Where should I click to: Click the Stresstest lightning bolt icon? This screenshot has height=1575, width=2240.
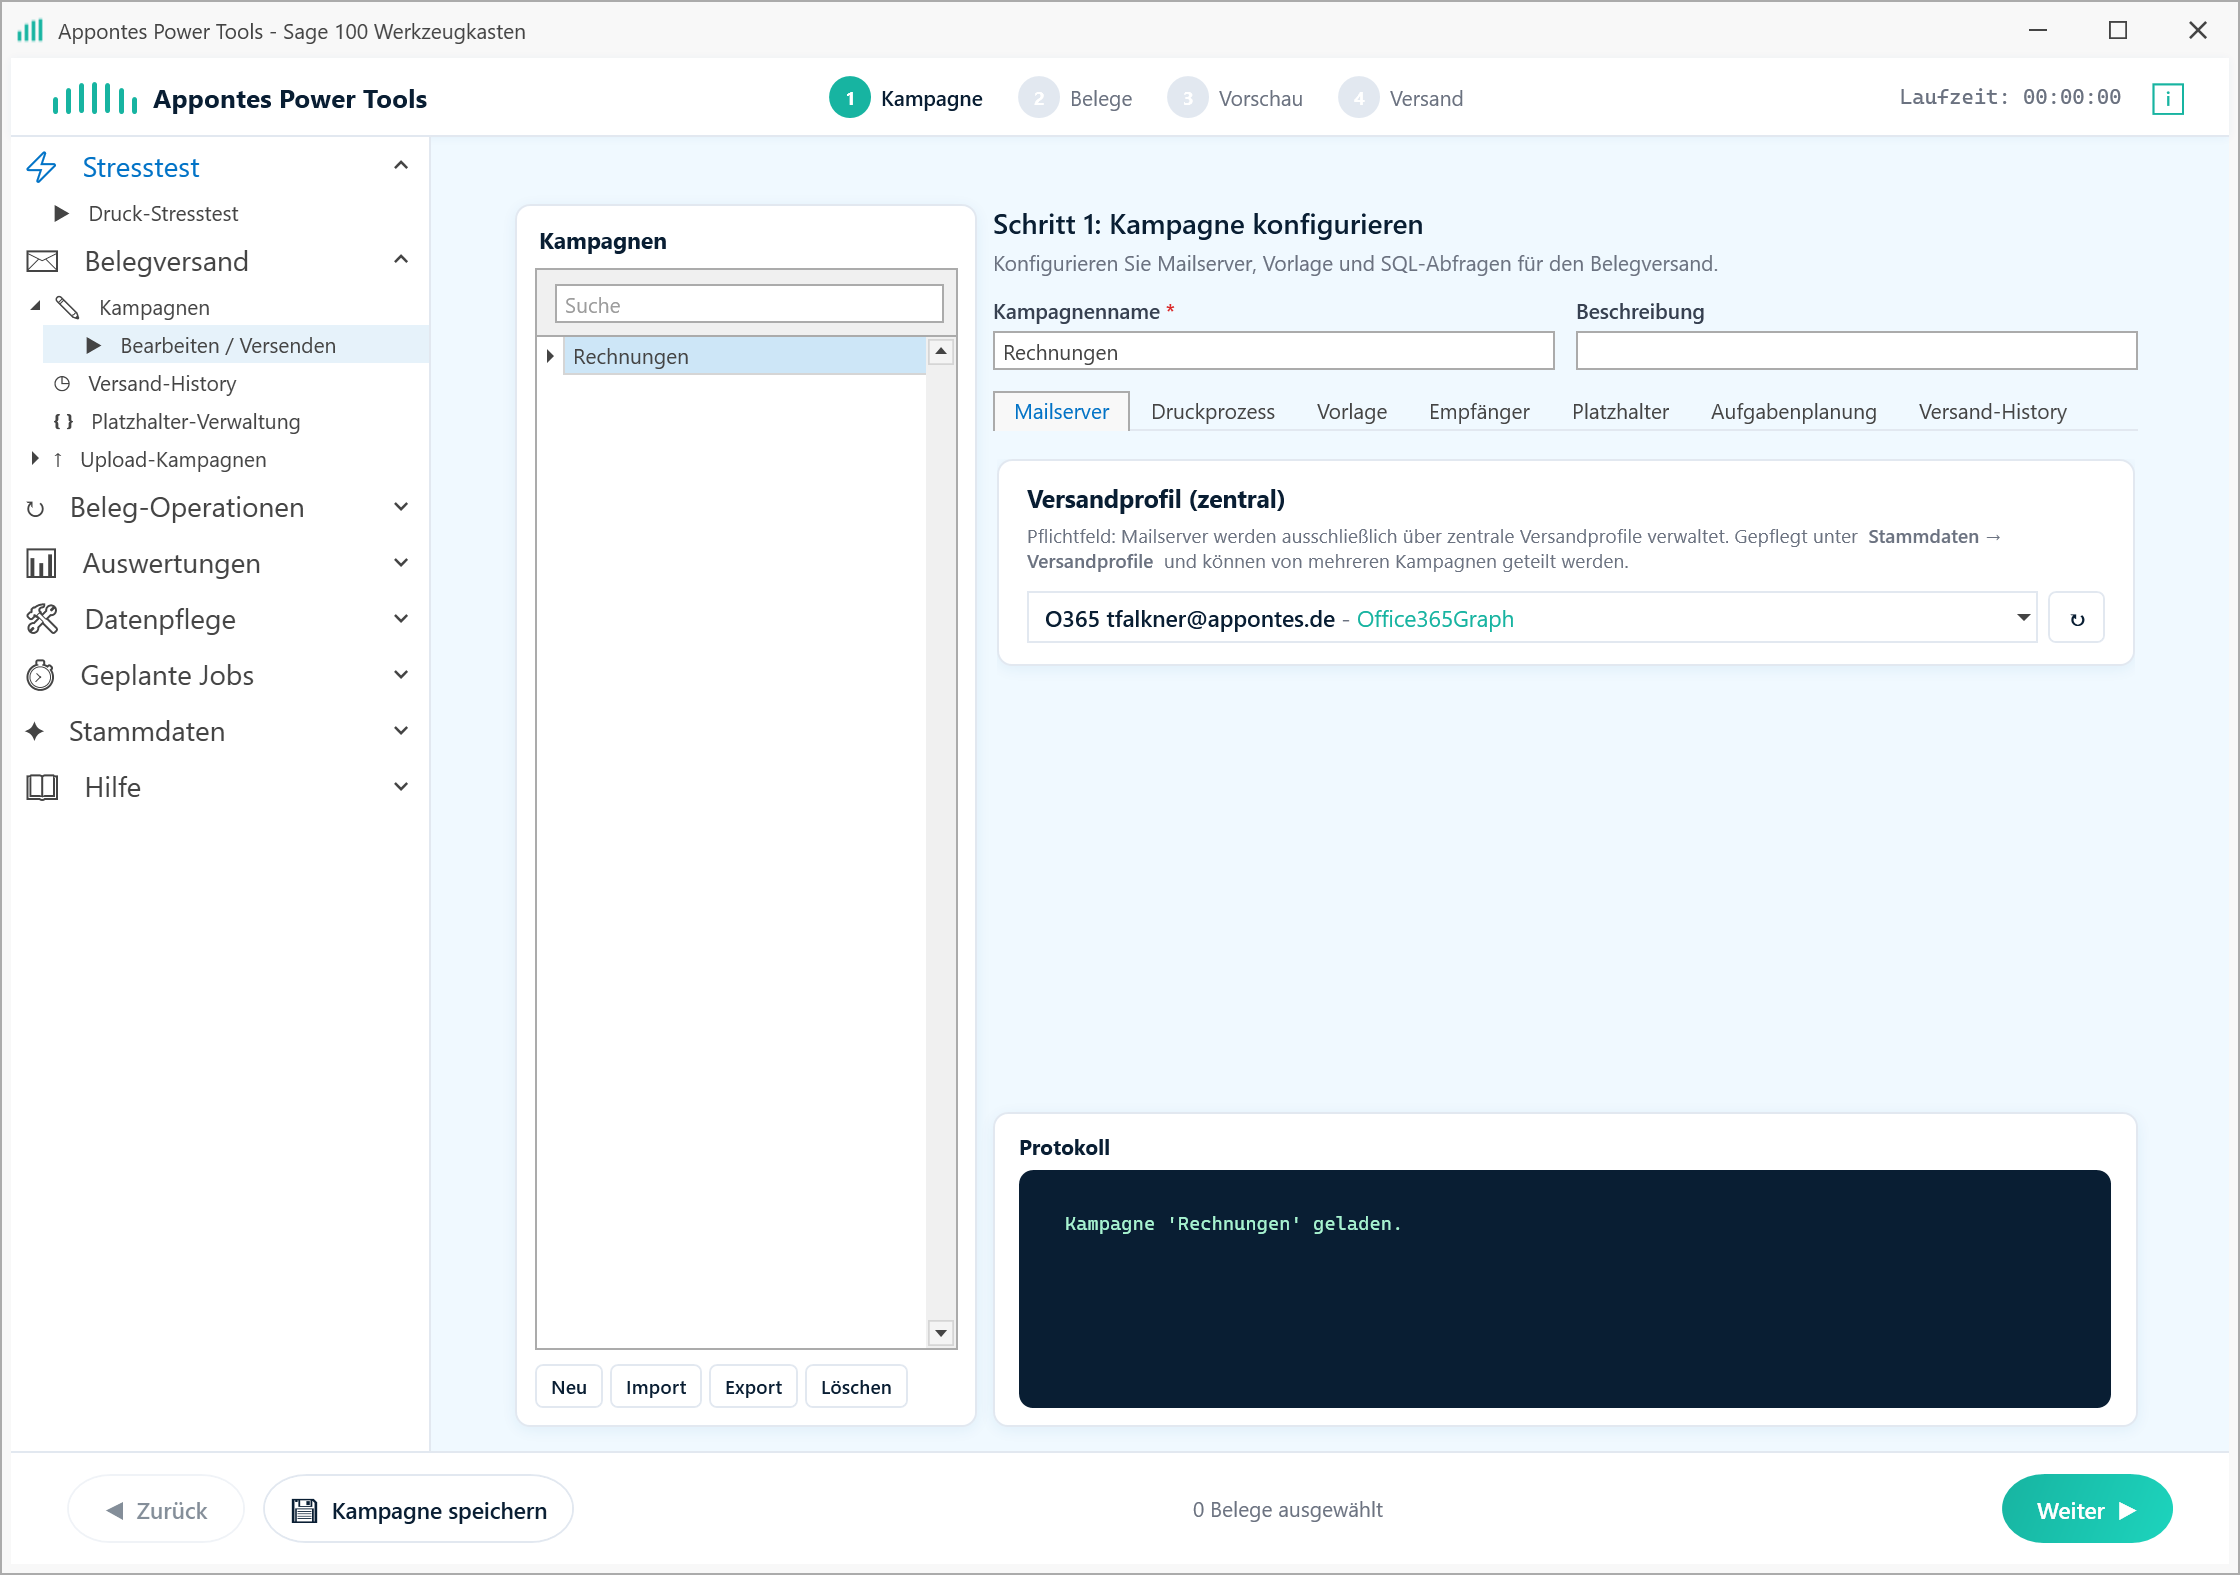(41, 167)
